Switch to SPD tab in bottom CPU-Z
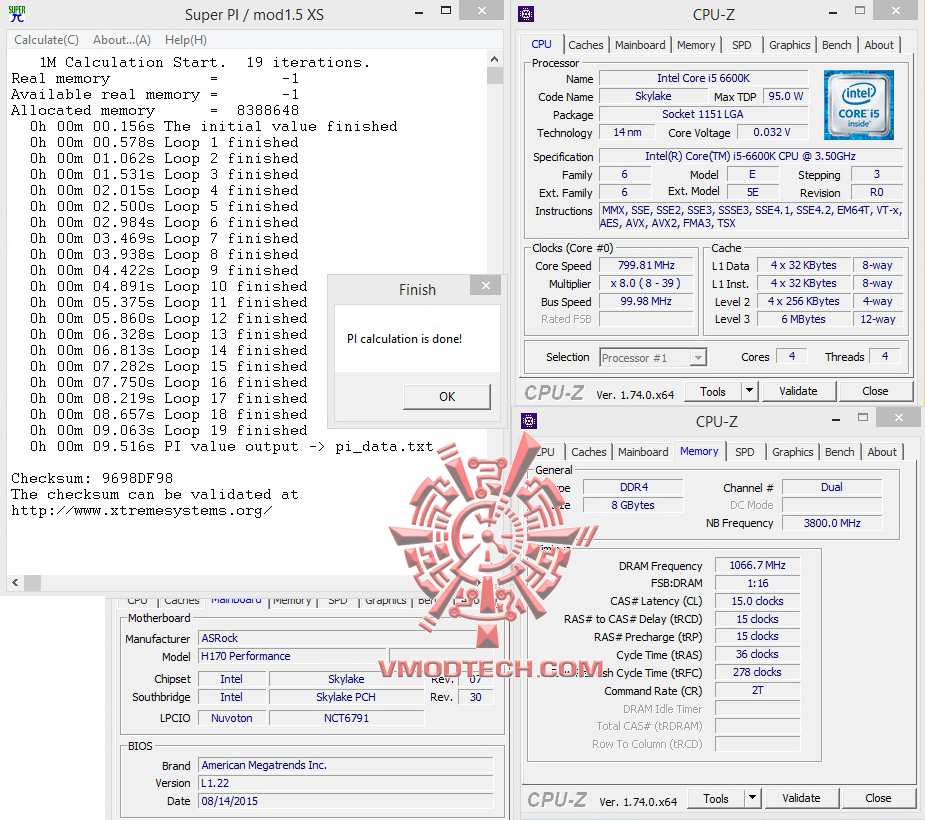Image resolution: width=925 pixels, height=820 pixels. click(744, 452)
